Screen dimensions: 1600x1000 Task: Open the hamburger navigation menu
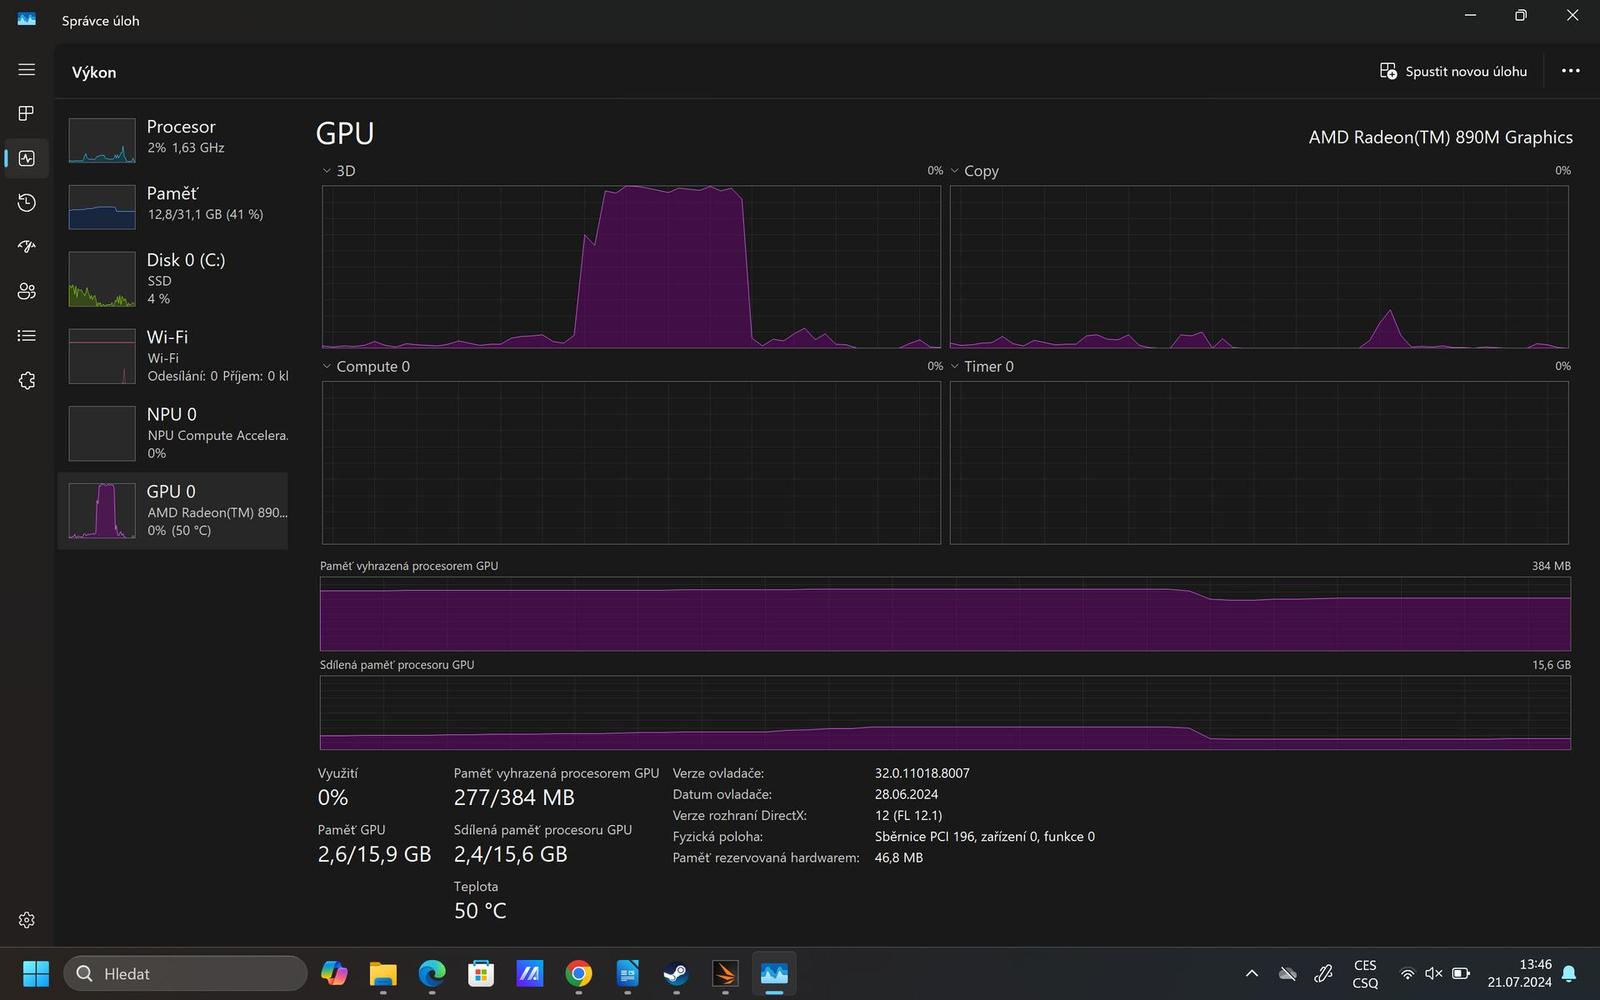27,69
